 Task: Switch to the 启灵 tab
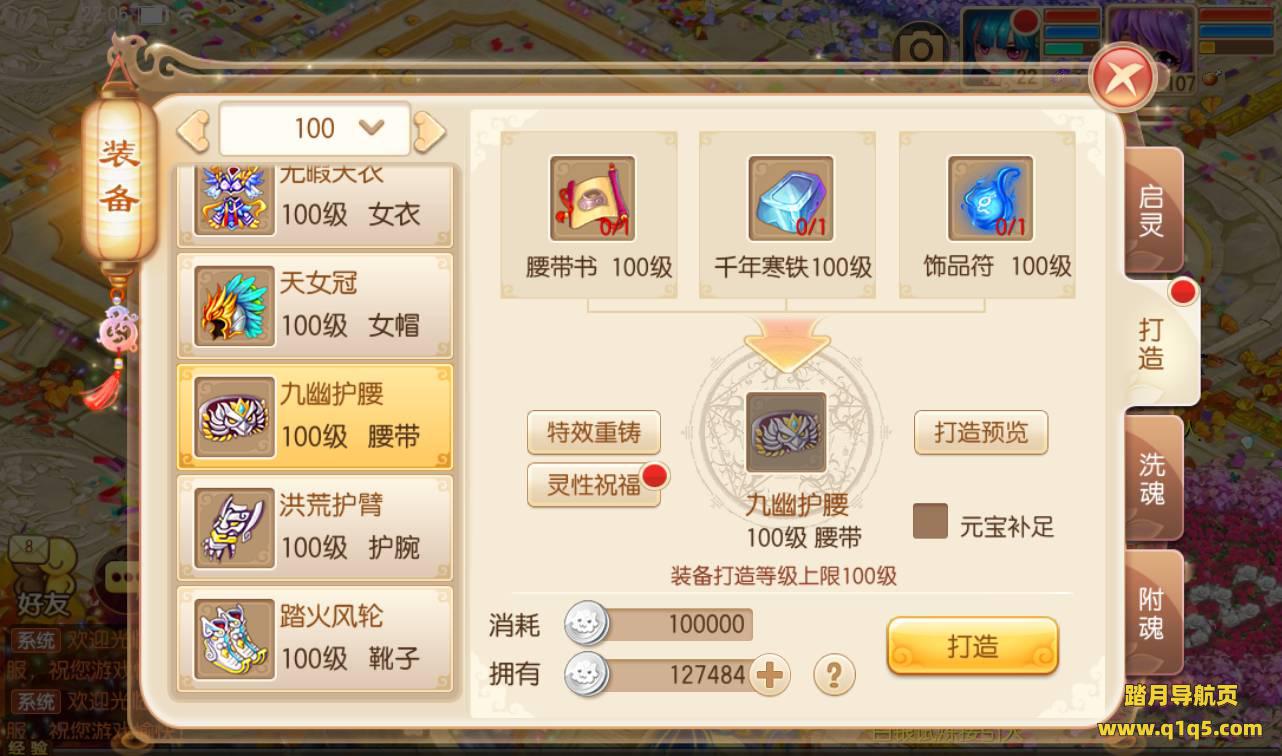(x=1153, y=211)
